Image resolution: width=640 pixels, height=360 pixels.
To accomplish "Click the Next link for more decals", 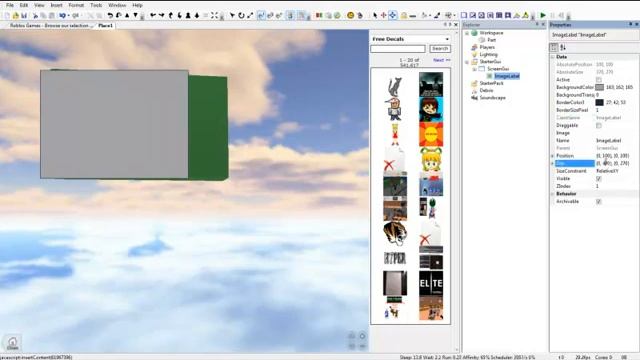I will click(442, 60).
